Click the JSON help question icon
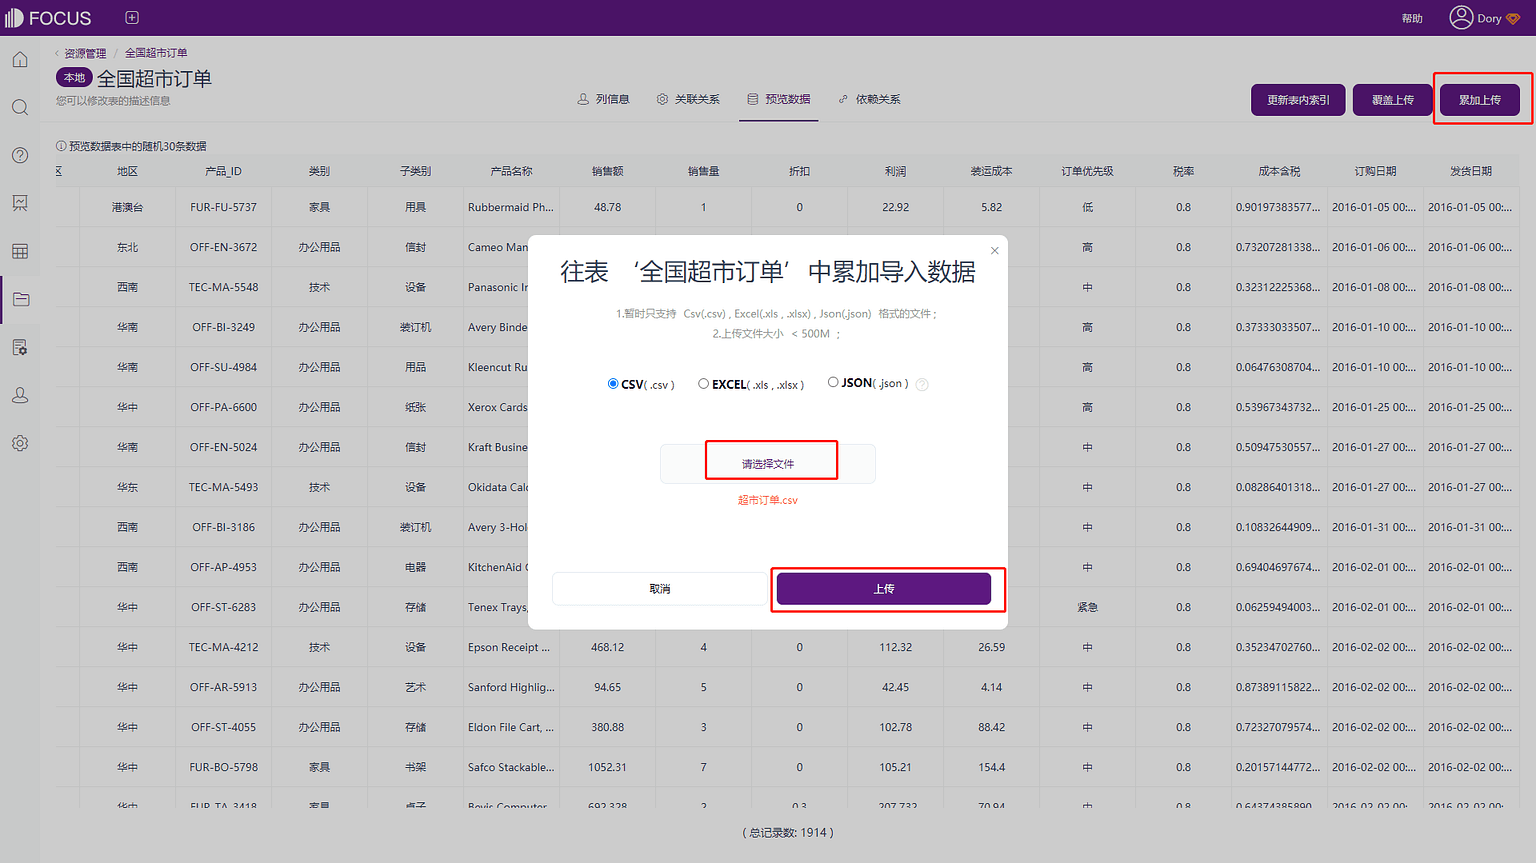 [x=922, y=384]
